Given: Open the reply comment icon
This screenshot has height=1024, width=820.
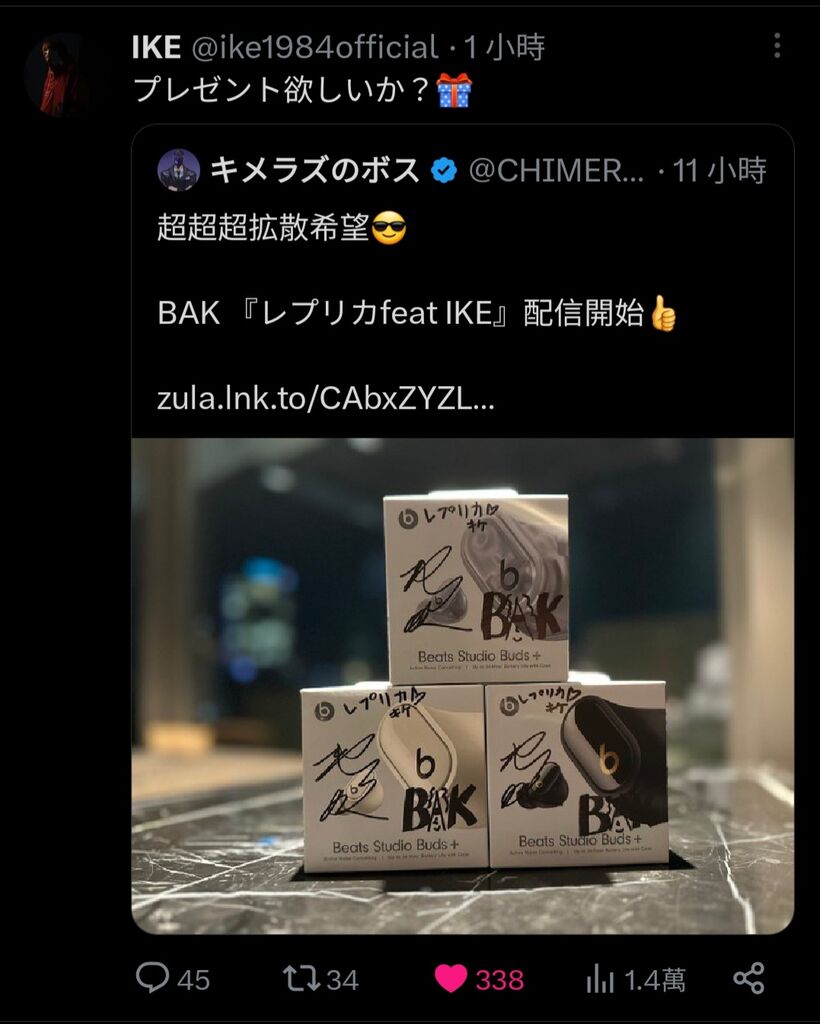Looking at the screenshot, I should (x=152, y=978).
